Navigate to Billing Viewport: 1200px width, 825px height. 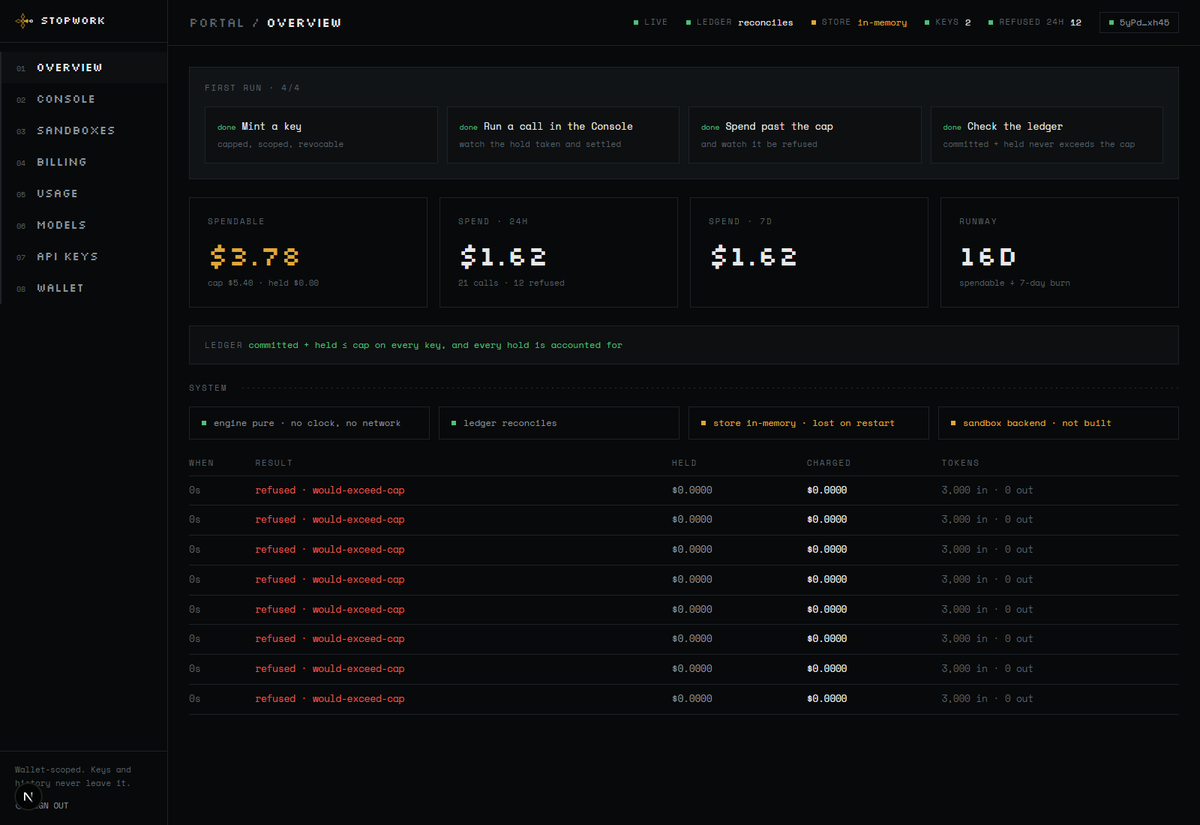[84, 162]
